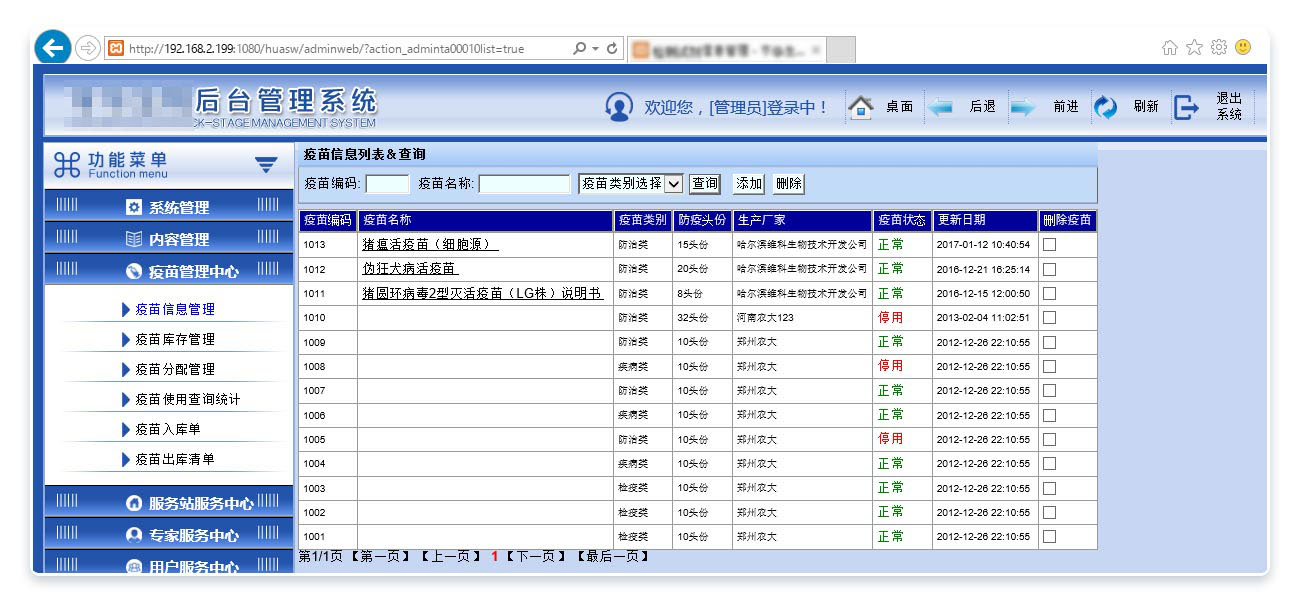This screenshot has width=1300, height=608.
Task: Click the browser forward arrow button
Action: coord(88,48)
